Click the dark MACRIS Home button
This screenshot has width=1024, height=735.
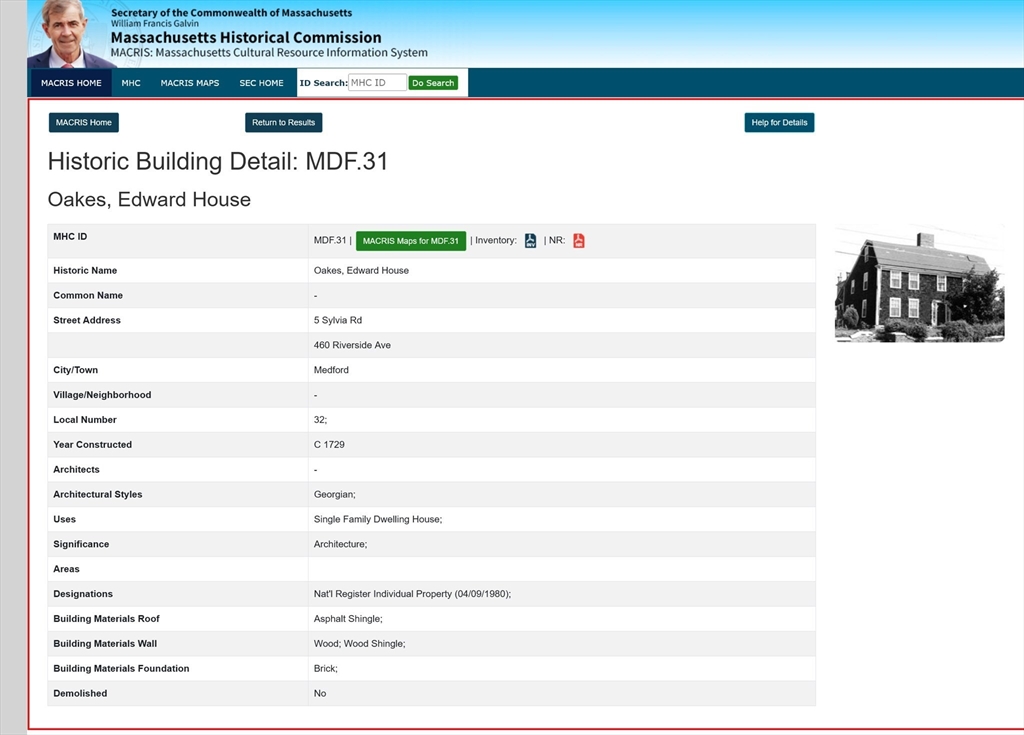coord(84,123)
